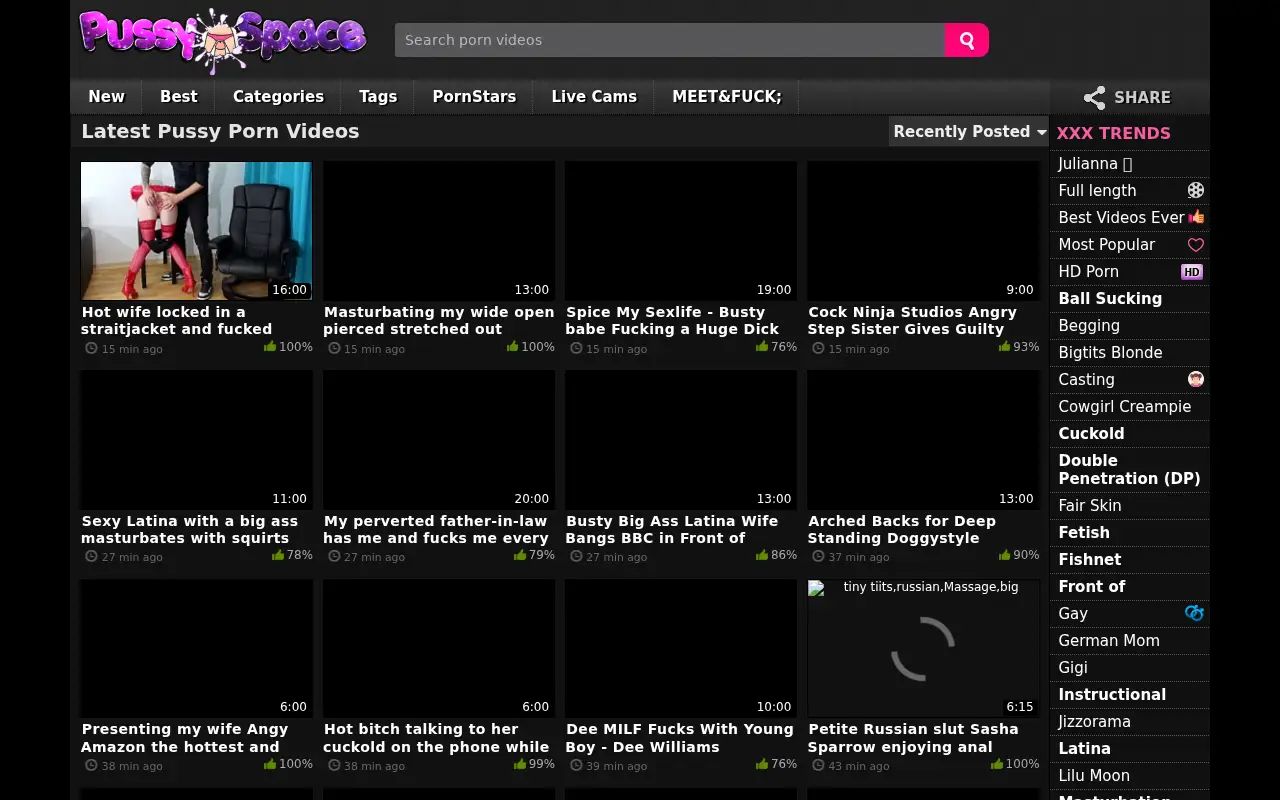Open the 16:00 video thumbnail with the office chair
Screen dimensions: 1280x800
click(x=196, y=231)
